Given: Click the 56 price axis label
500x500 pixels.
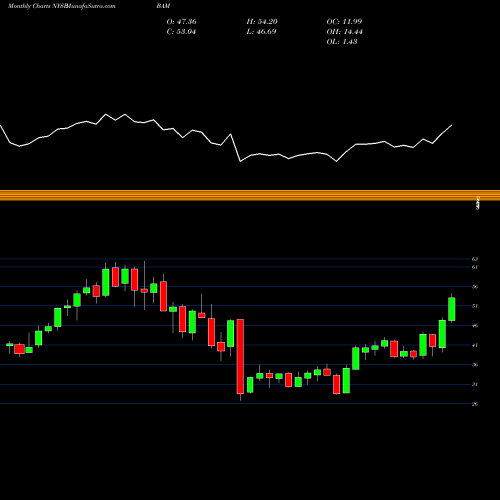Looking at the screenshot, I should click(x=475, y=287).
